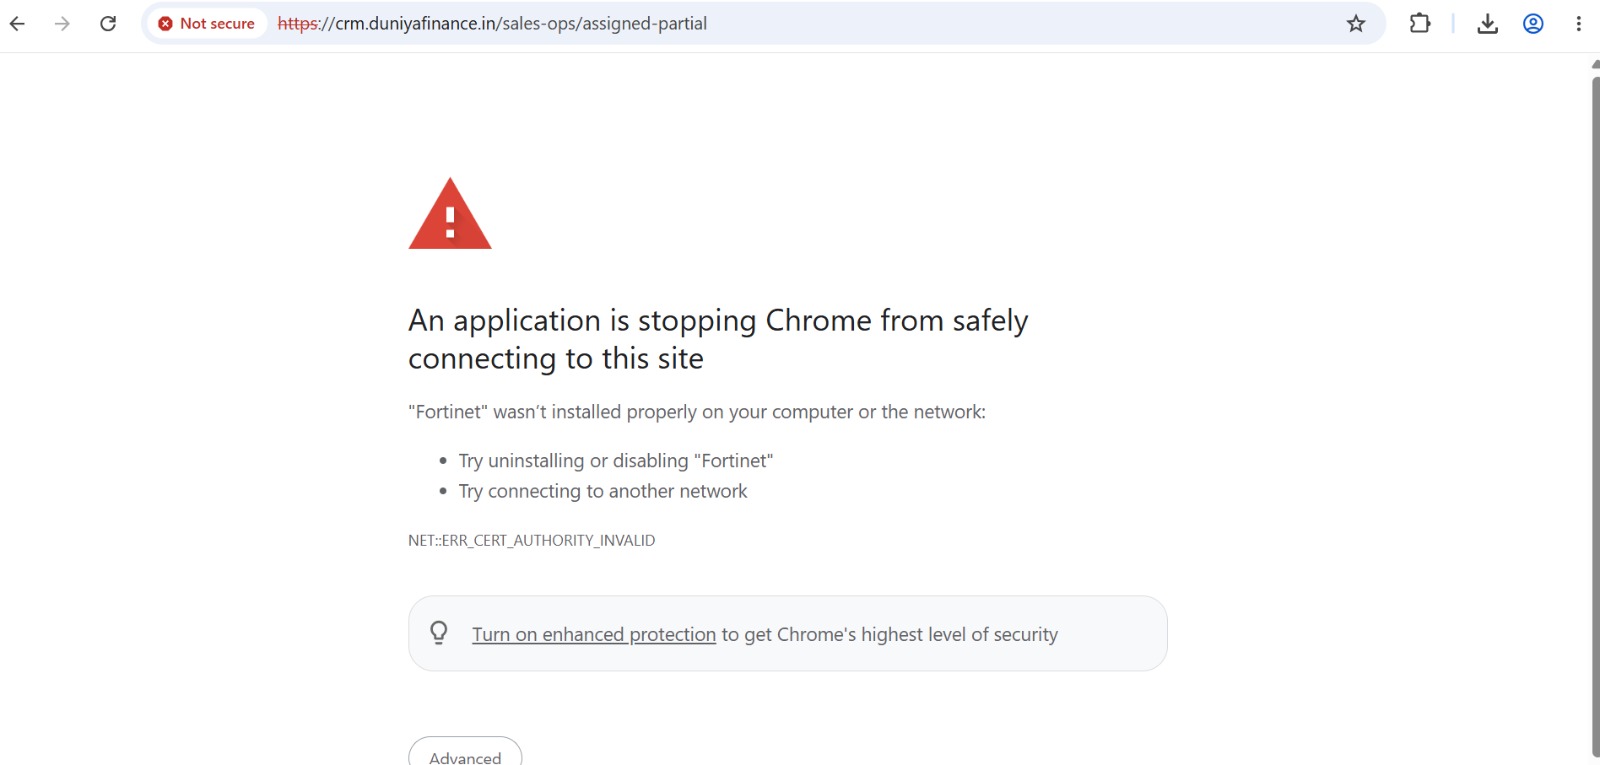Viewport: 1600px width, 765px height.
Task: Click the lightbulb icon in the tip box
Action: coord(439,633)
